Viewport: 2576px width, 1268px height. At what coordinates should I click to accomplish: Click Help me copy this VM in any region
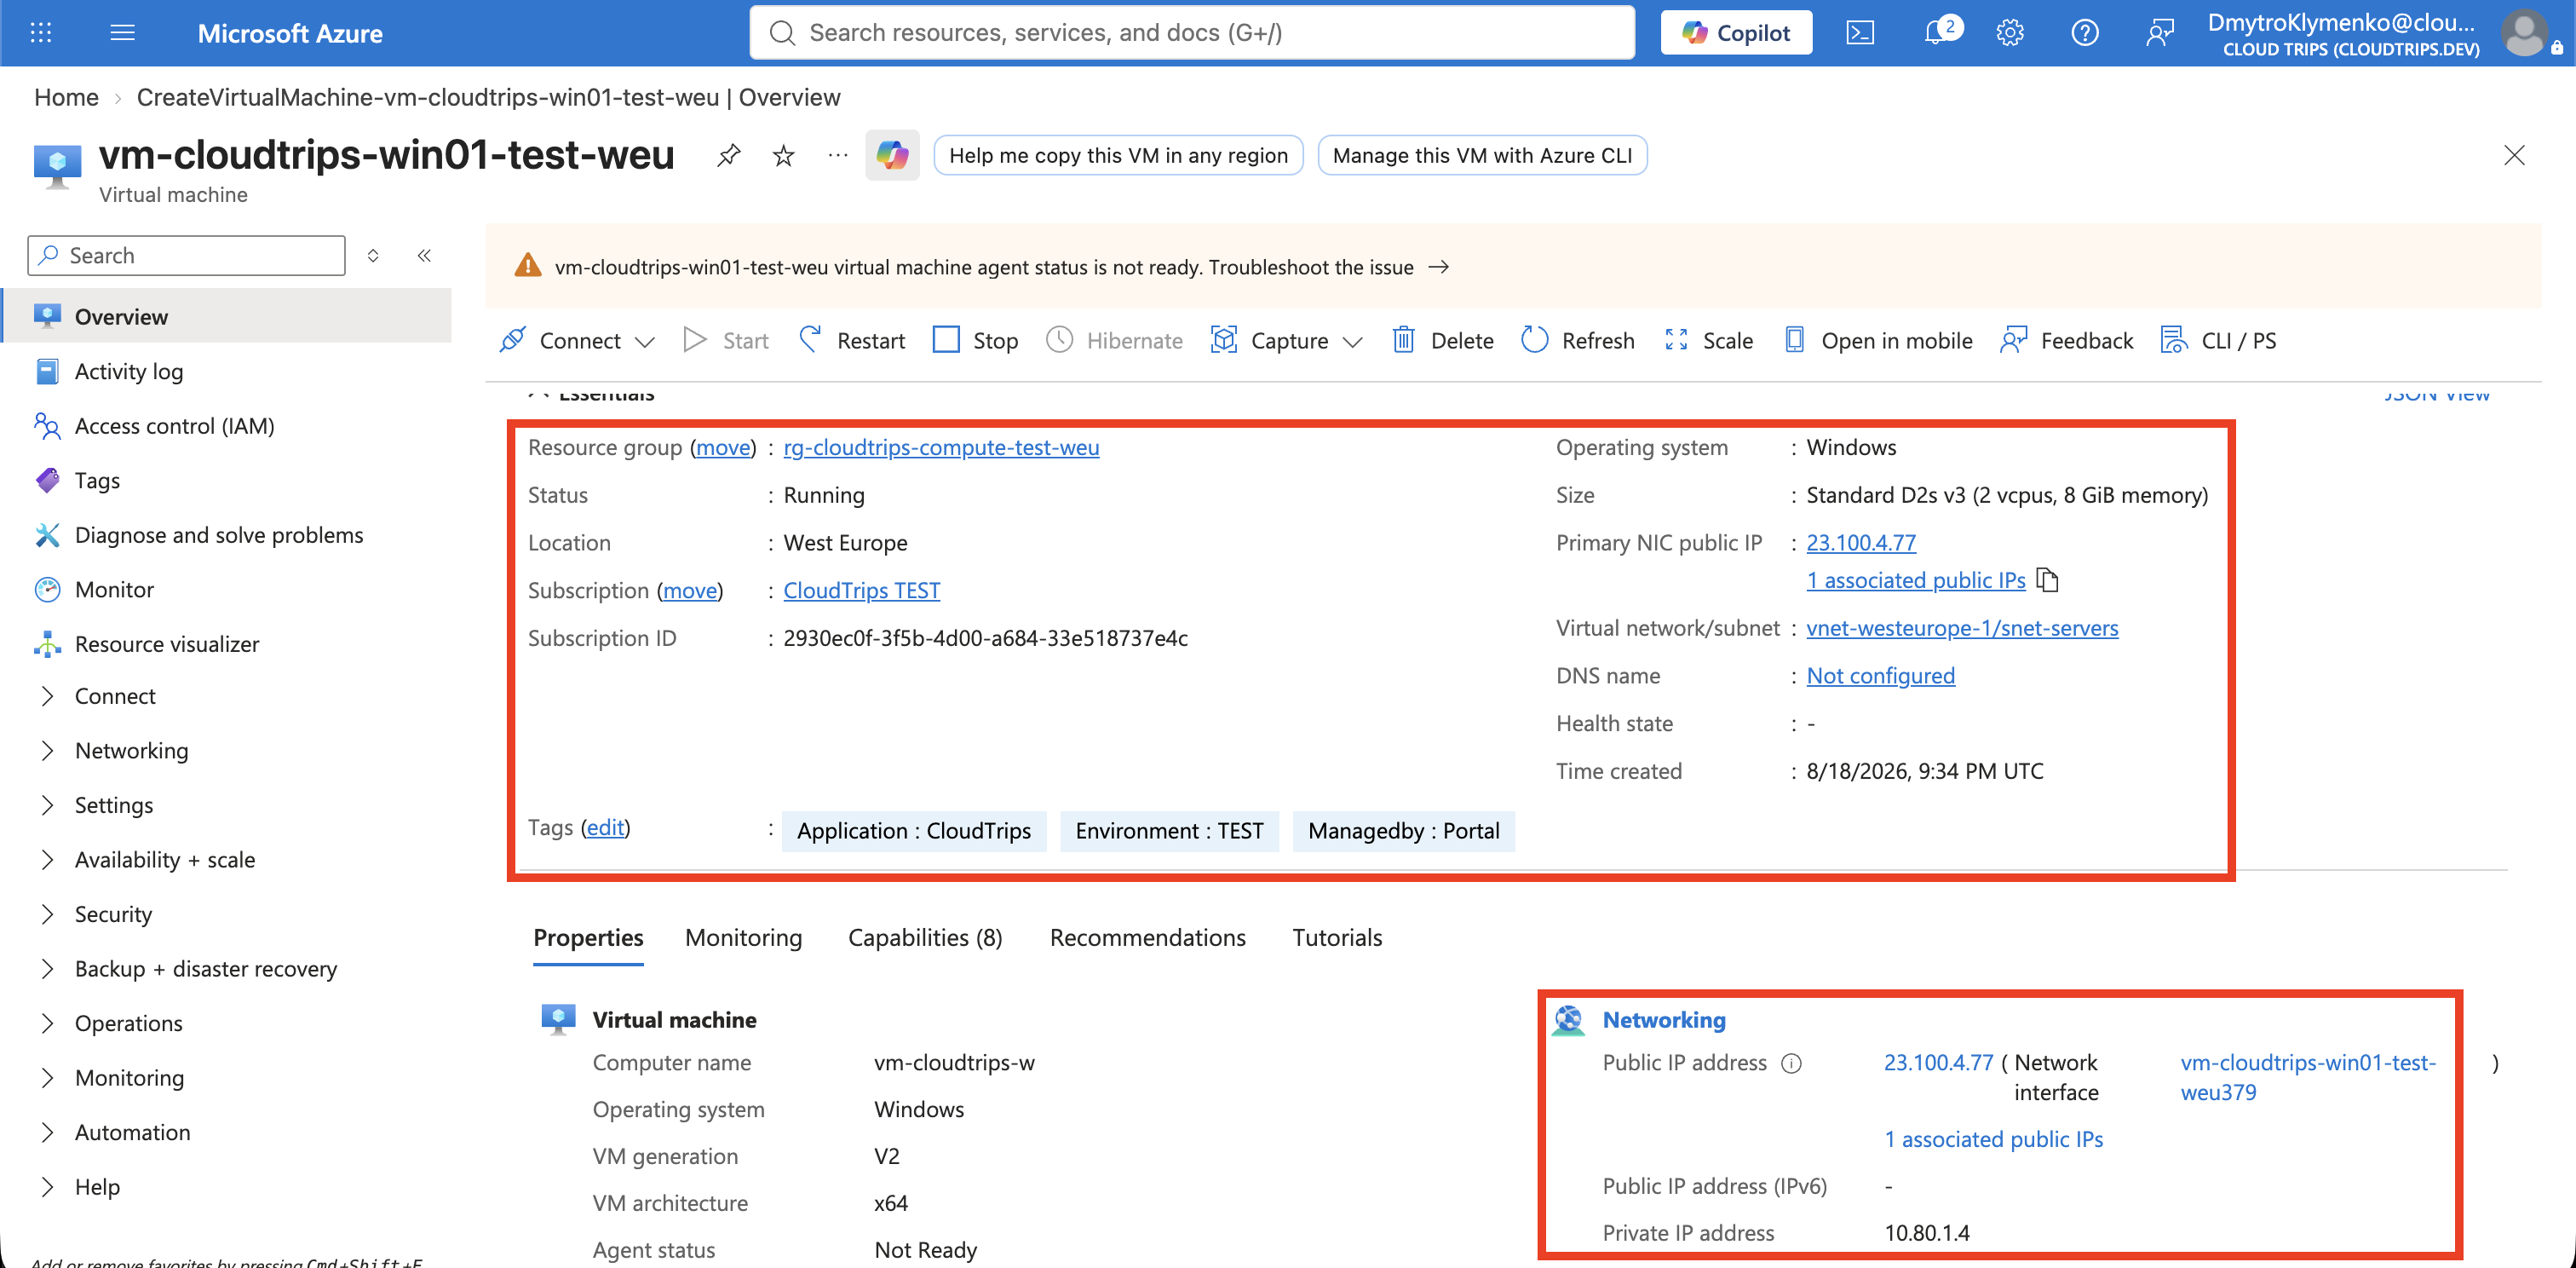1118,155
